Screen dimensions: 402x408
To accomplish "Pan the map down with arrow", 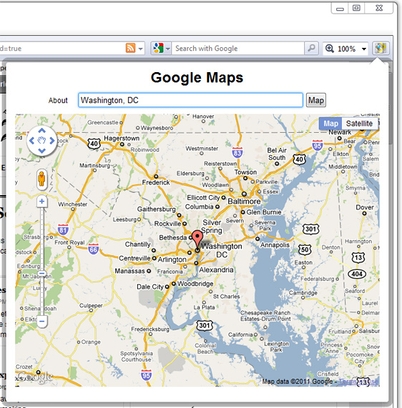I will [x=42, y=151].
